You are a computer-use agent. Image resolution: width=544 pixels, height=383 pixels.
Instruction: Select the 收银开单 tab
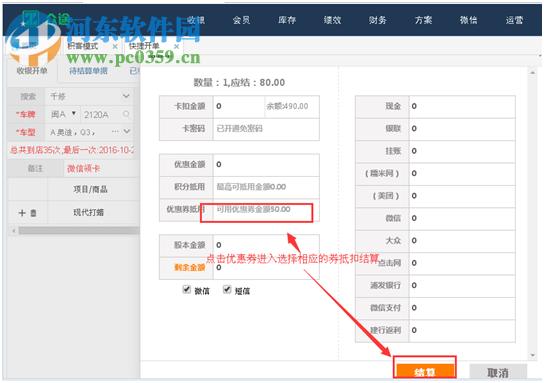32,71
